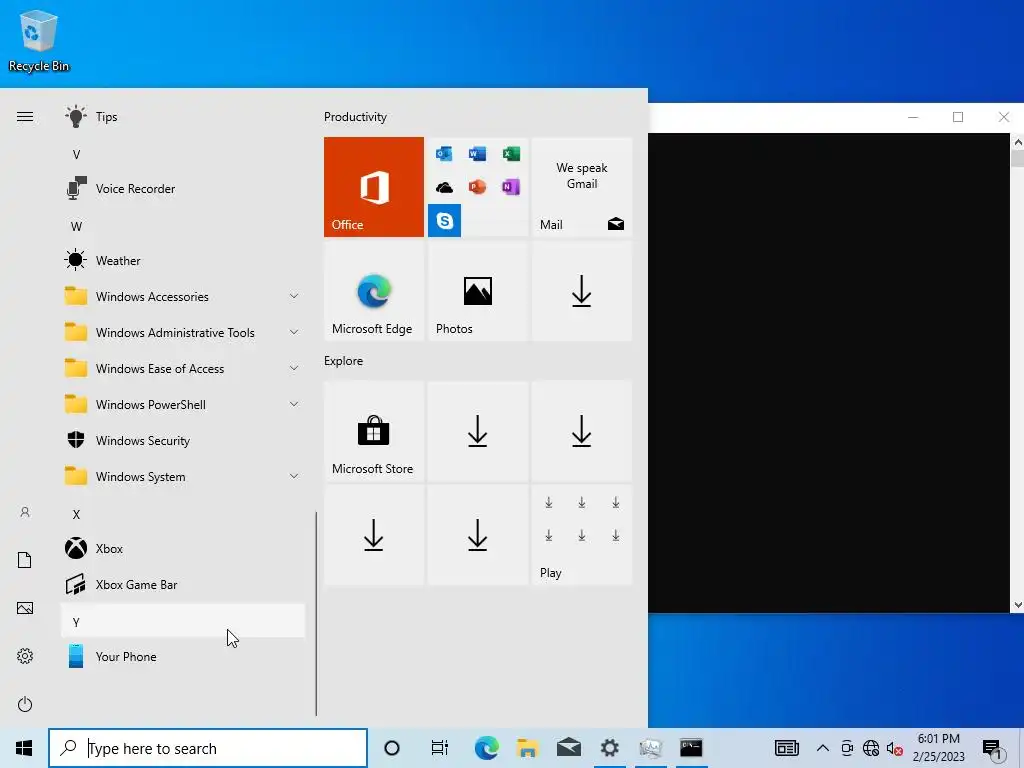
Task: Click the console window scroll-up arrow
Action: pos(1017,141)
